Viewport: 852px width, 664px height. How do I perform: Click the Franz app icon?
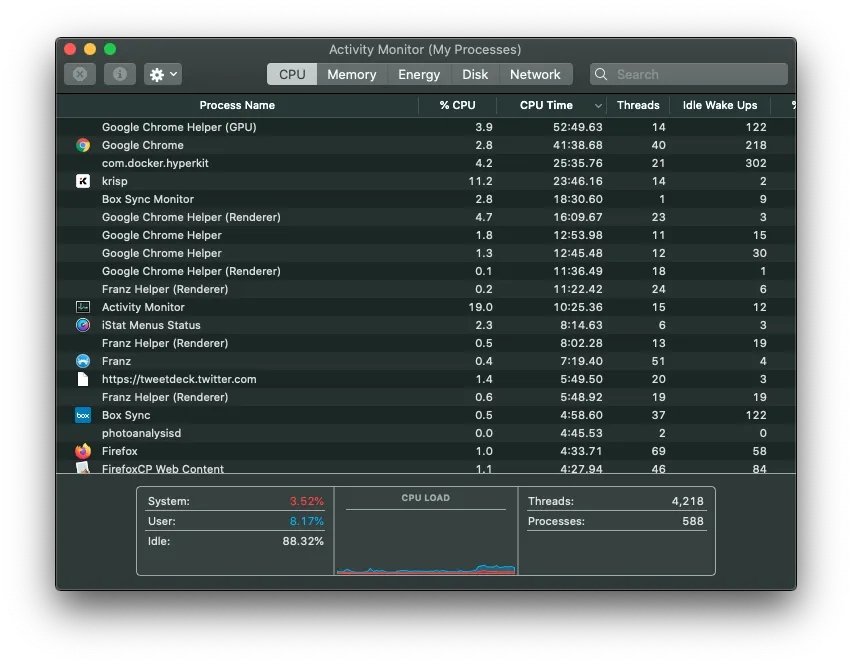[x=83, y=361]
